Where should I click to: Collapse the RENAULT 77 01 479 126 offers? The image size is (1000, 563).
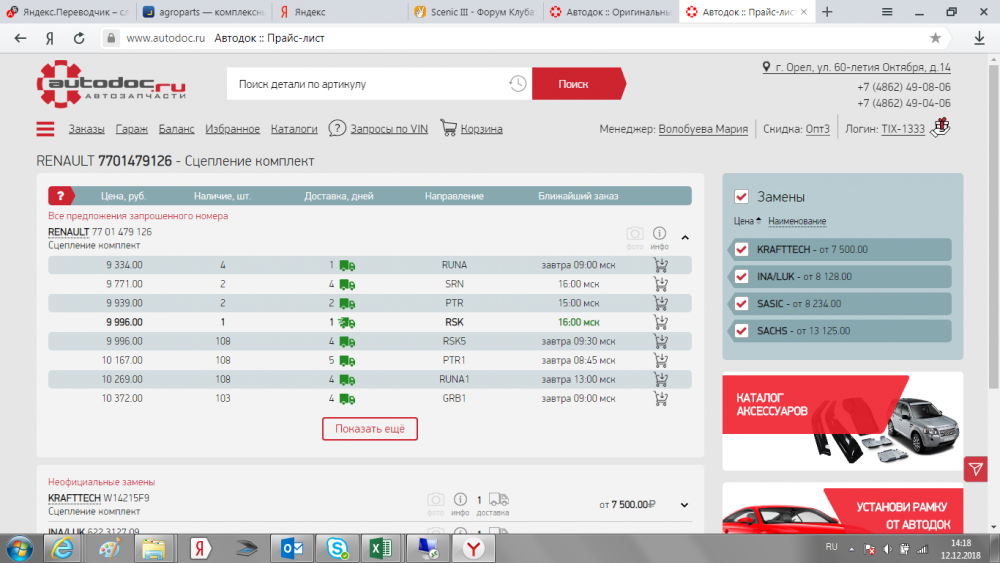(x=685, y=238)
